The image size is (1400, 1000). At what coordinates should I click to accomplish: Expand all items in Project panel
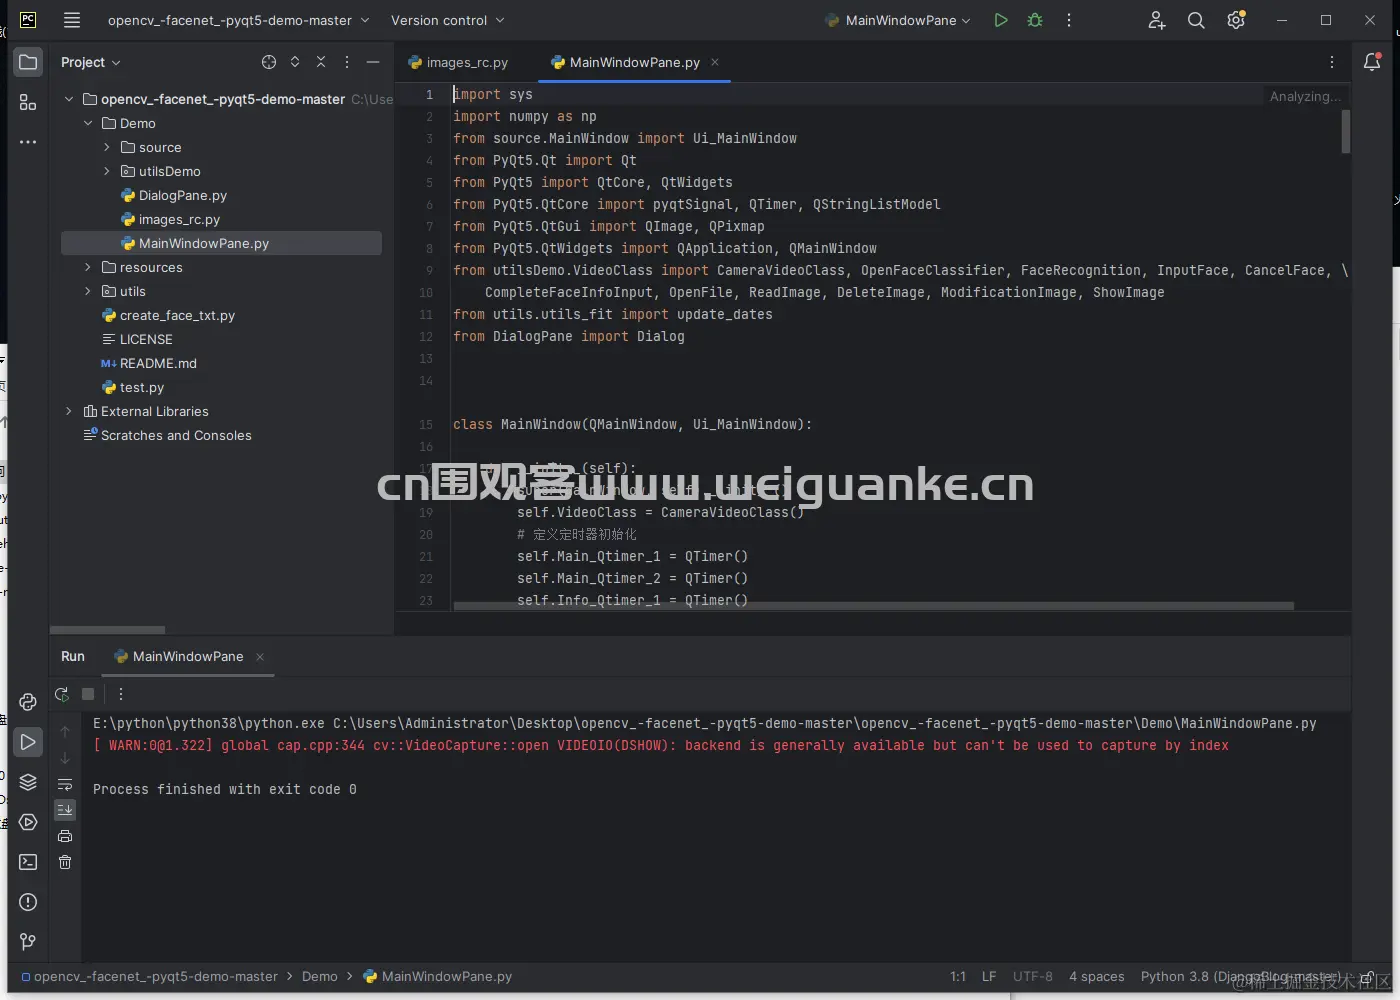coord(295,62)
